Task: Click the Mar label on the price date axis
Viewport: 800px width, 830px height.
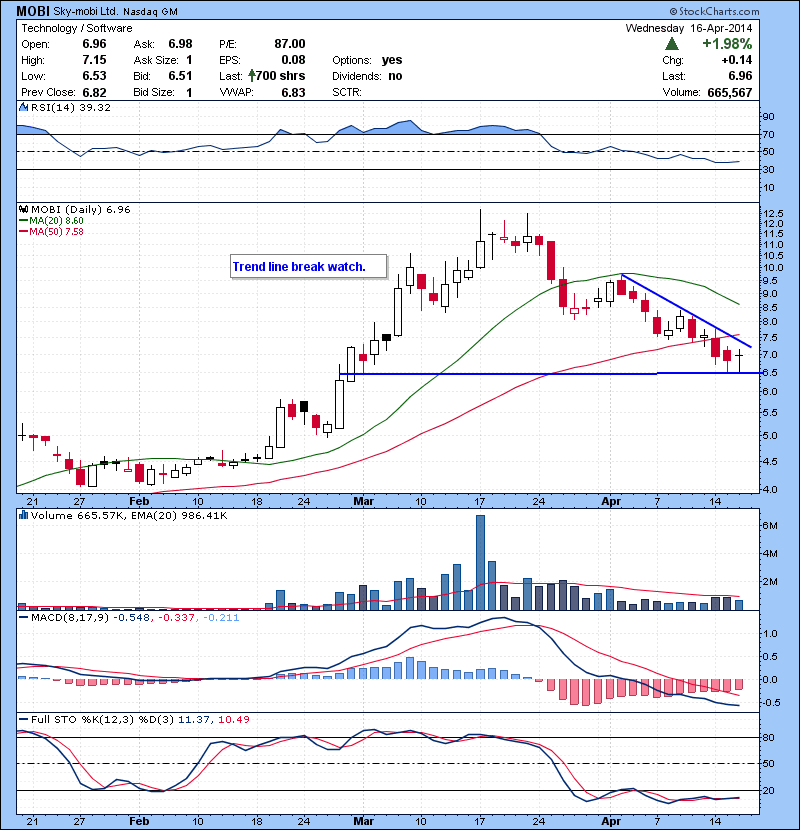Action: tap(364, 501)
